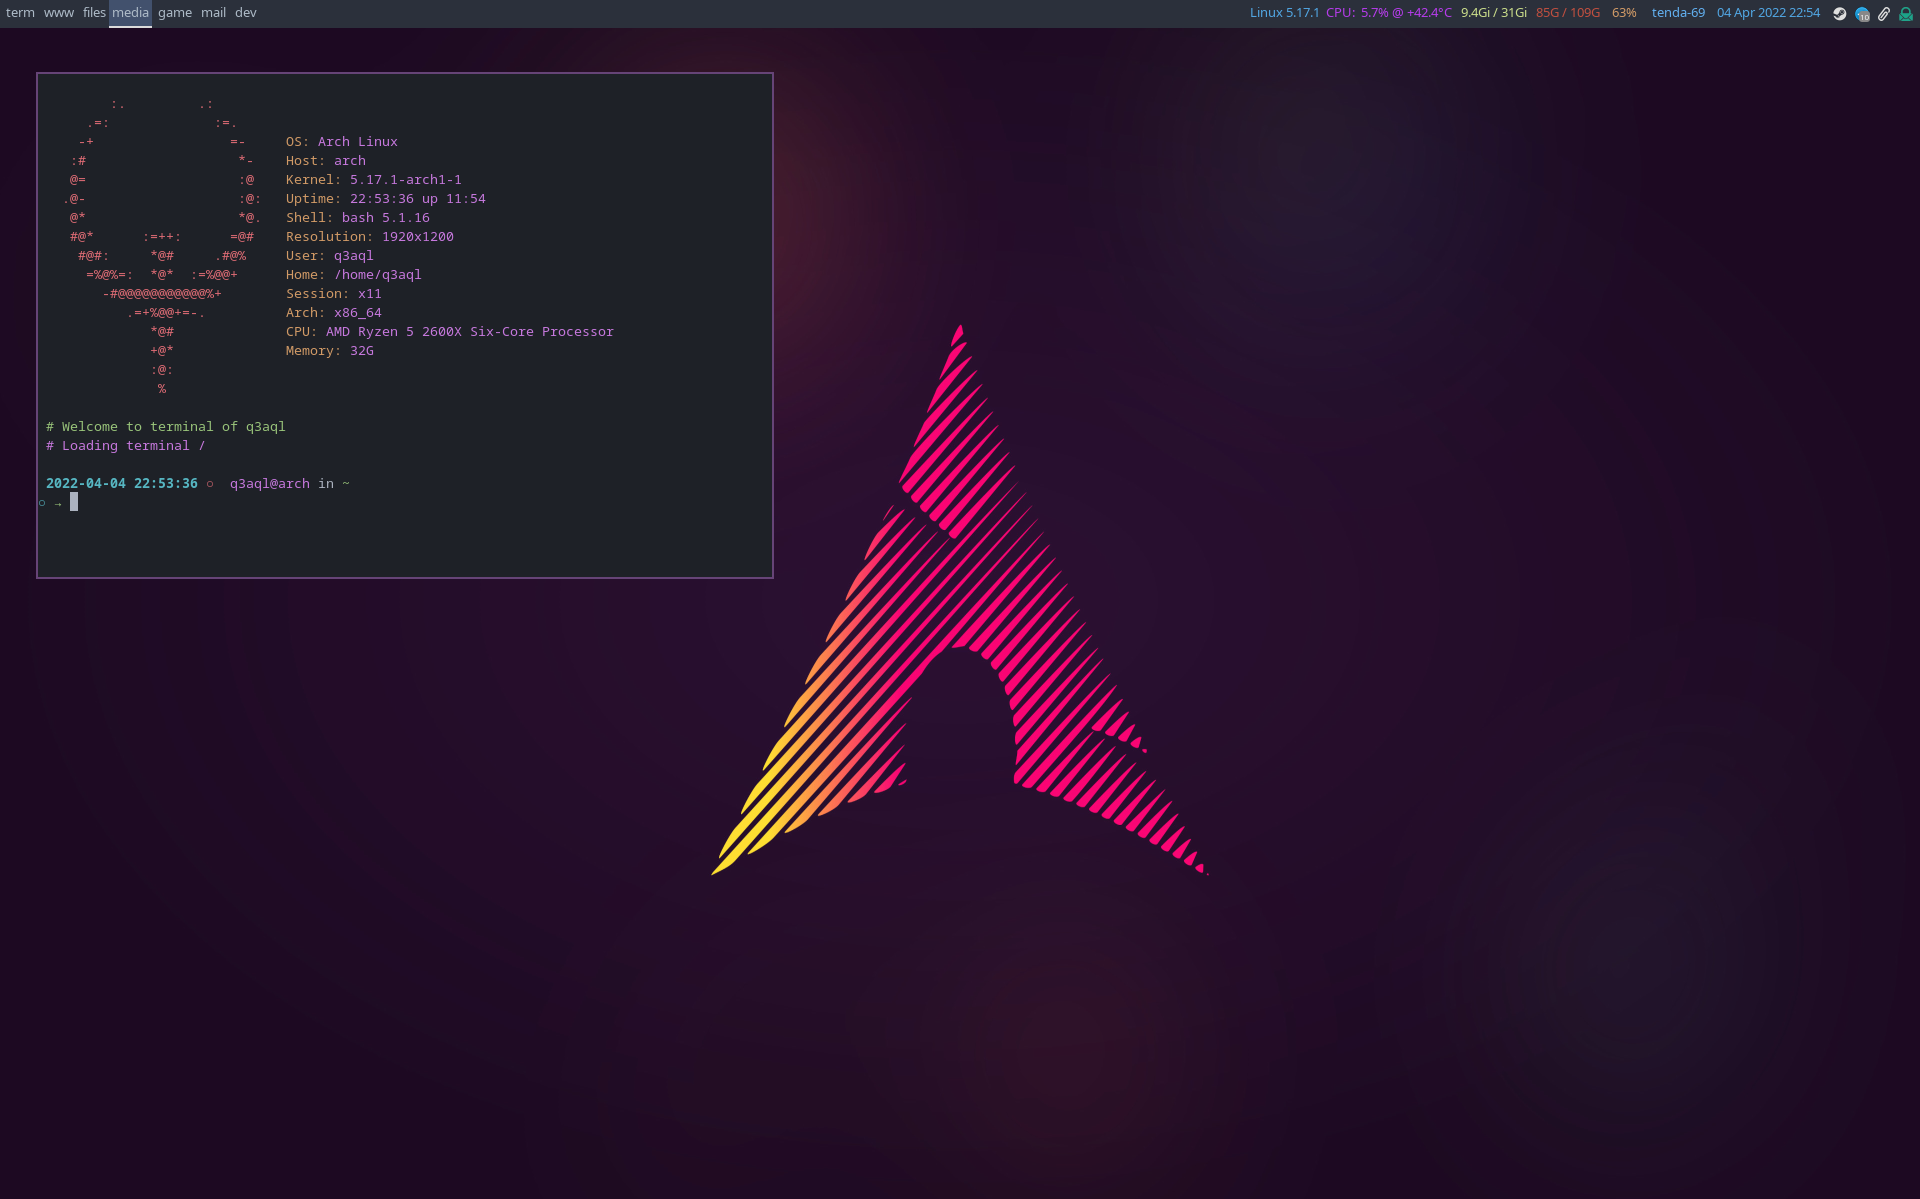This screenshot has width=1920, height=1199.
Task: Click the Welcome to terminal of q3aql line
Action: [x=166, y=427]
